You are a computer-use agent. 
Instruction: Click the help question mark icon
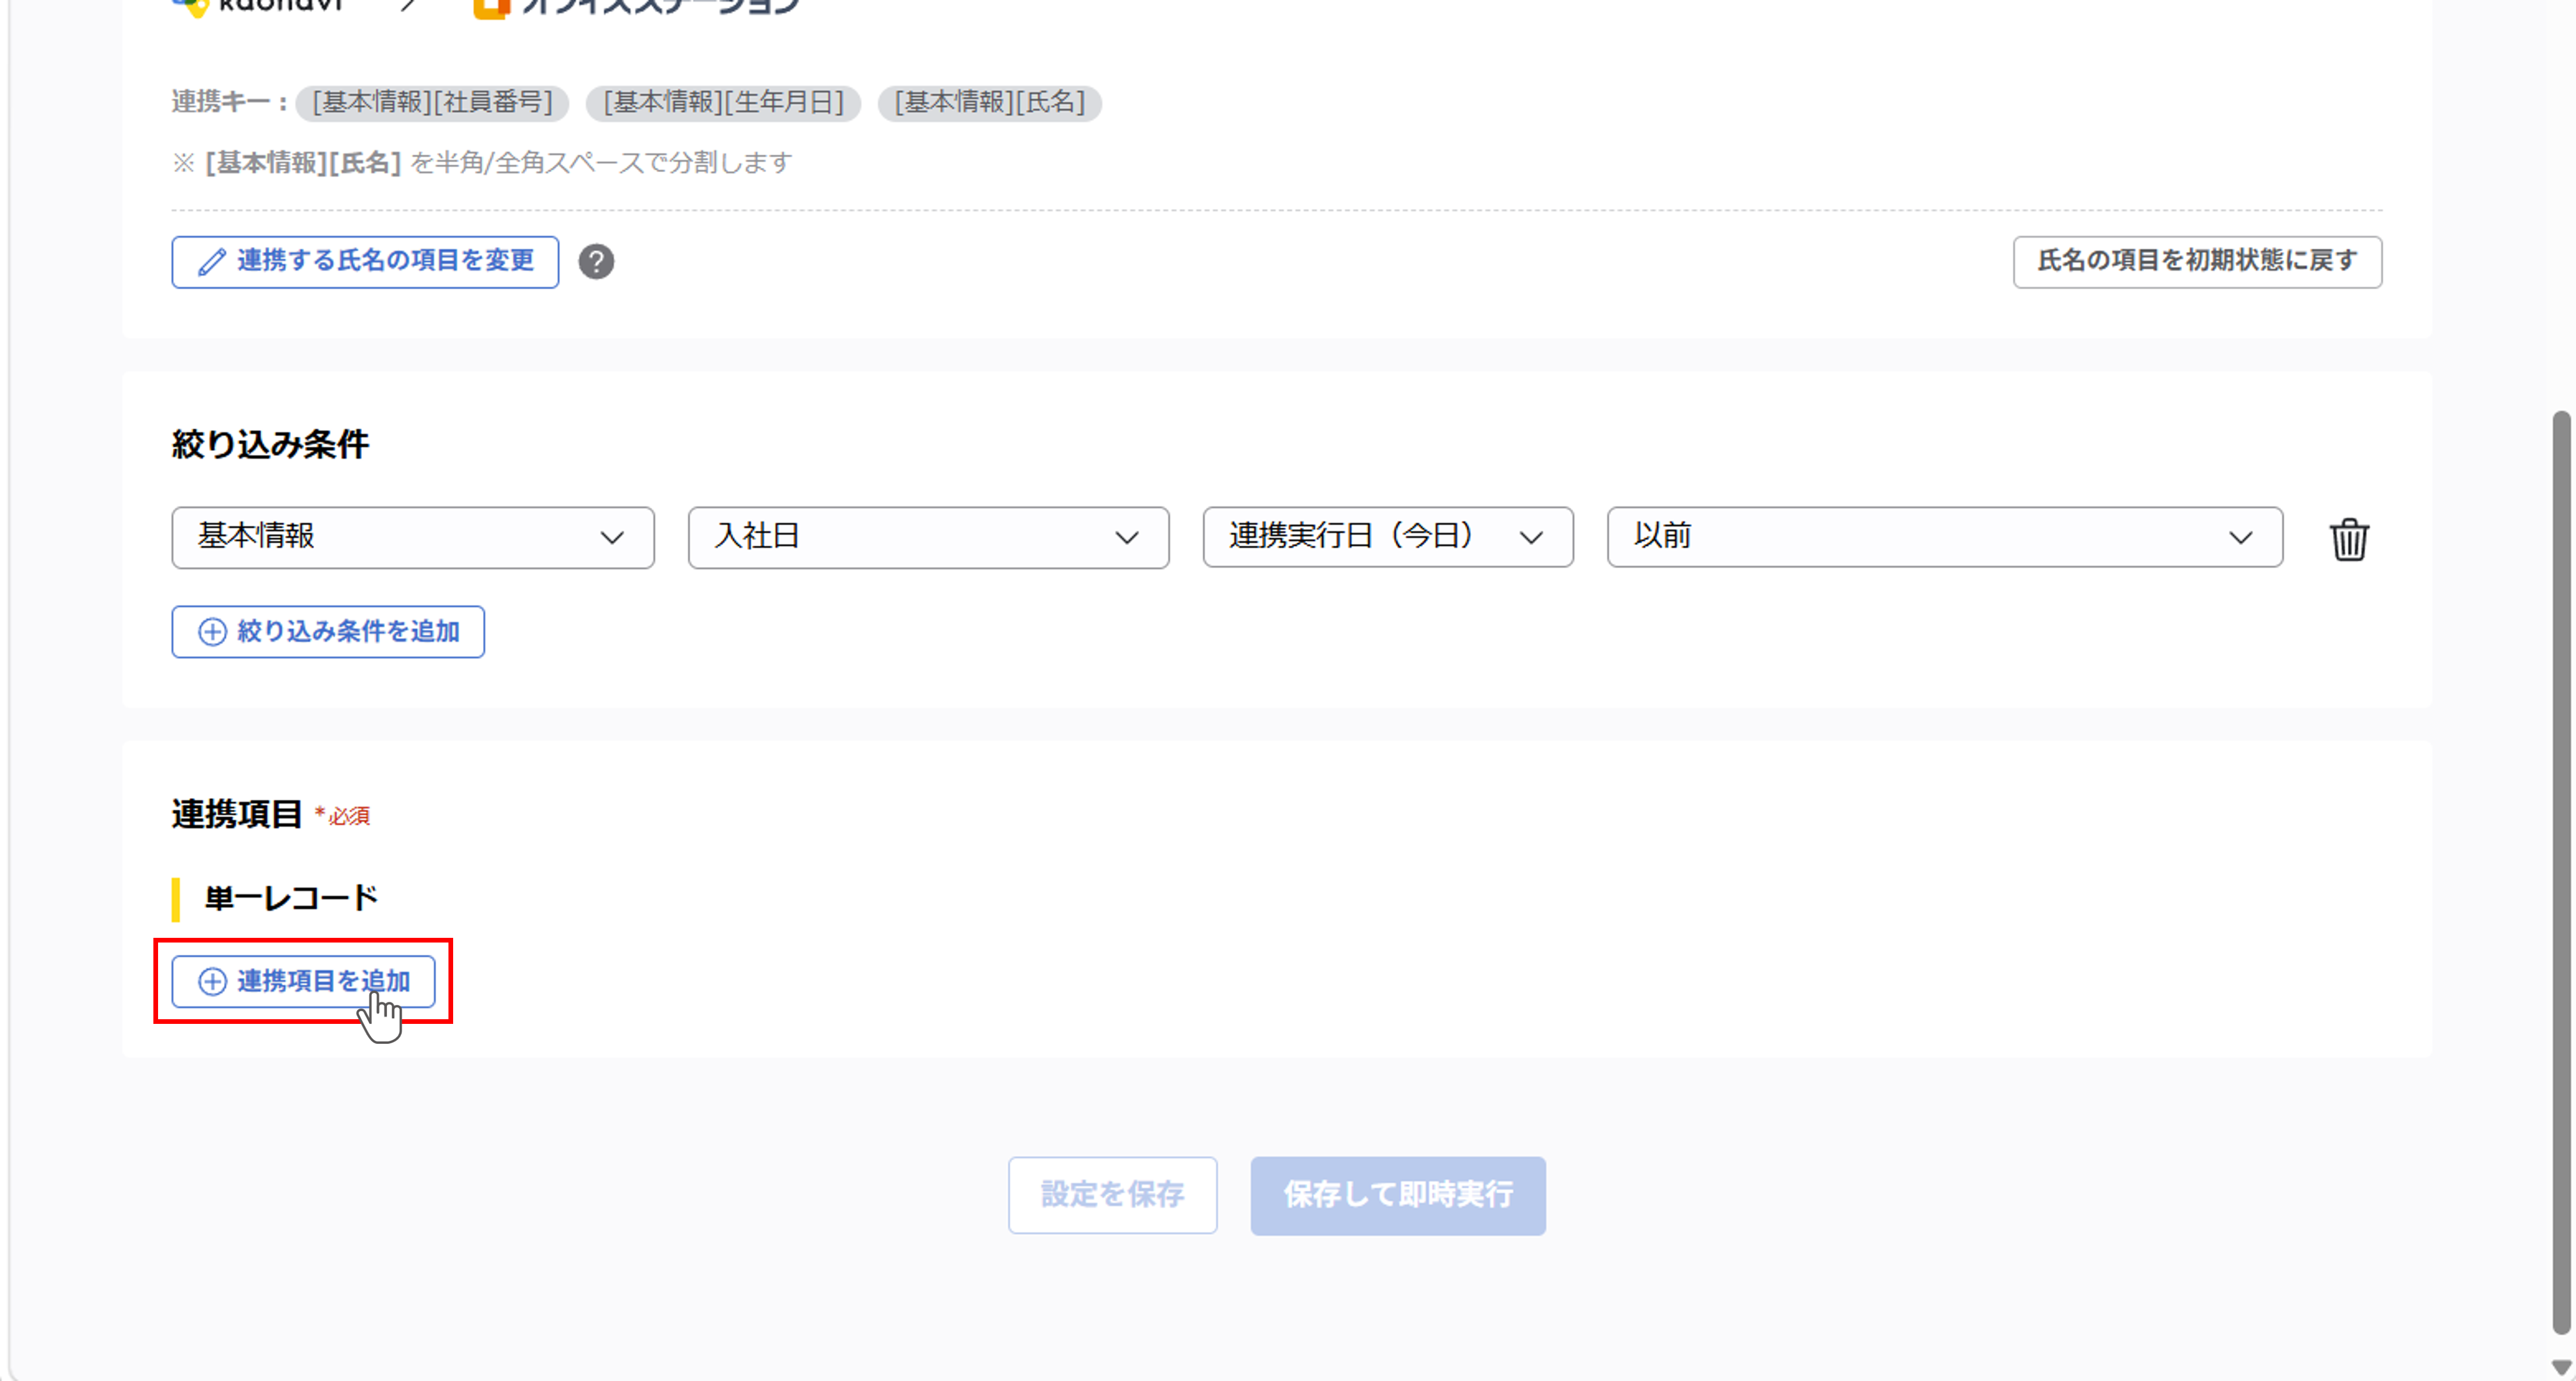pos(596,262)
